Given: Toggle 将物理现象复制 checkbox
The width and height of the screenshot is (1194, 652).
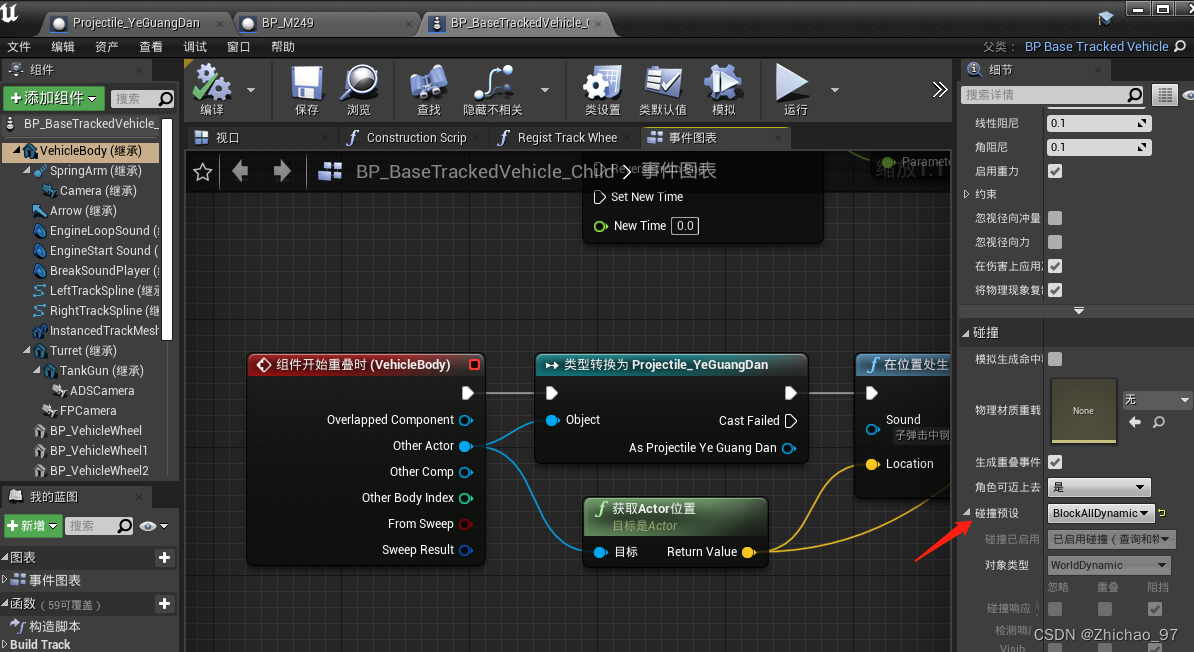Looking at the screenshot, I should pyautogui.click(x=1055, y=290).
